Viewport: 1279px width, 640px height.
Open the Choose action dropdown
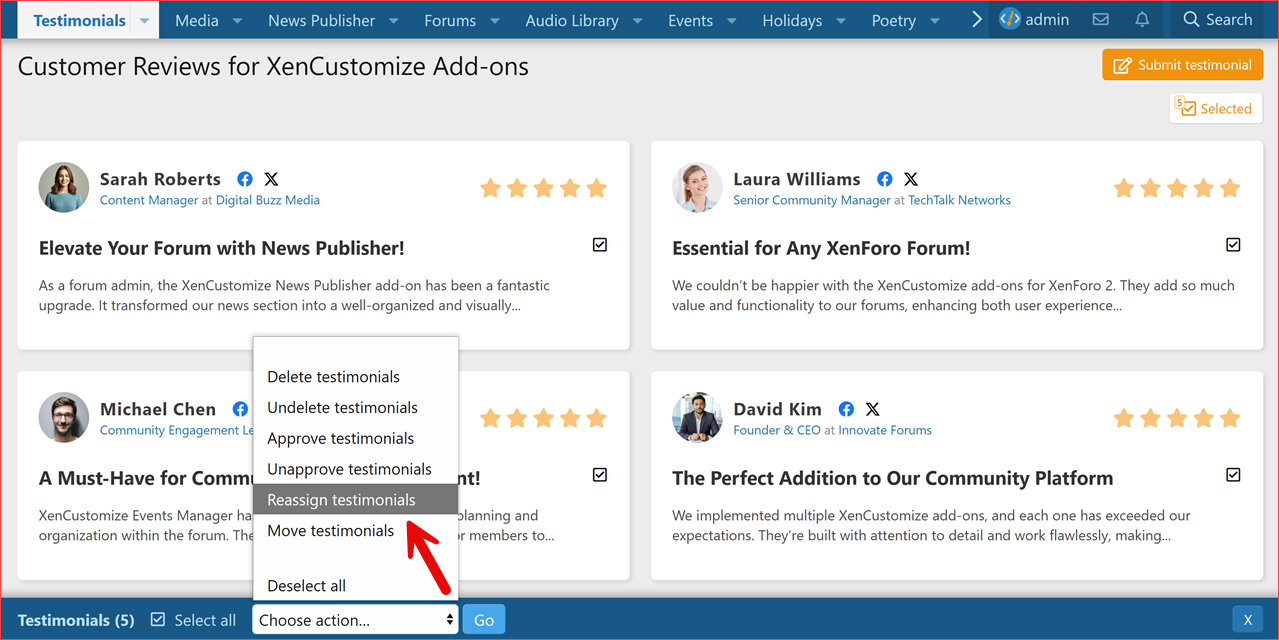(x=354, y=619)
